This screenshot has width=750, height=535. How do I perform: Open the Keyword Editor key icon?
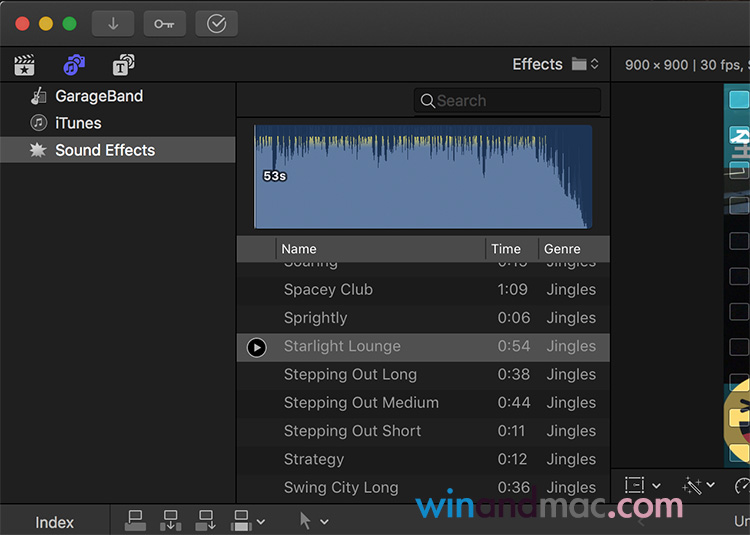point(164,24)
